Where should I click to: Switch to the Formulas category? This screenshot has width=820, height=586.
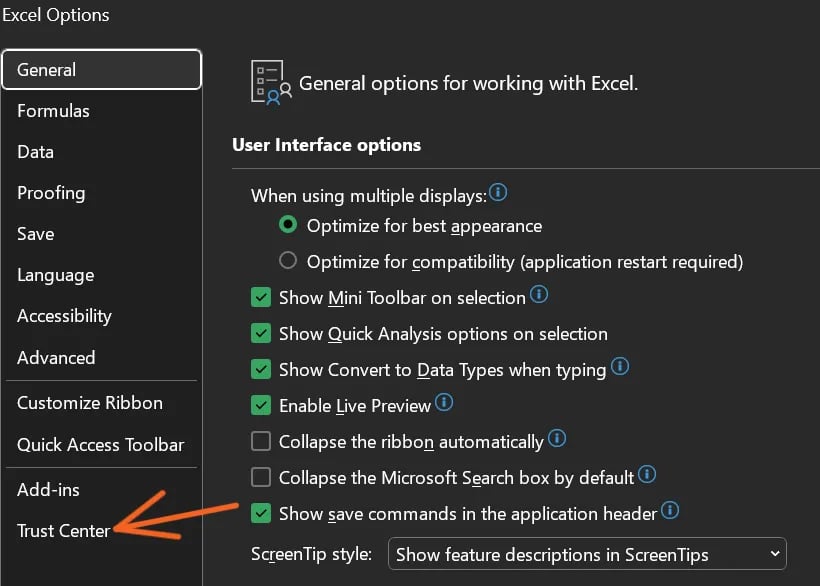(53, 111)
